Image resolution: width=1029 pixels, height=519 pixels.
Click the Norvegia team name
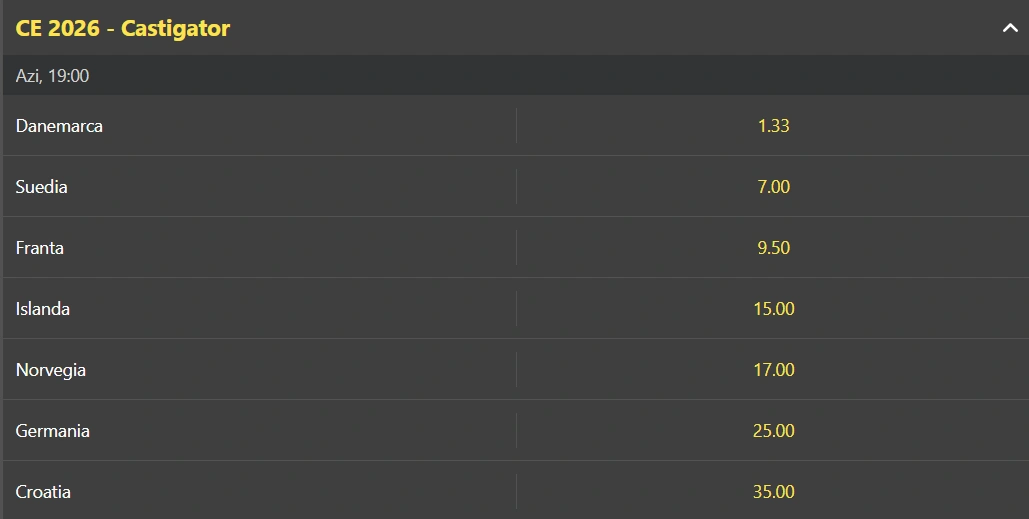[x=51, y=370]
